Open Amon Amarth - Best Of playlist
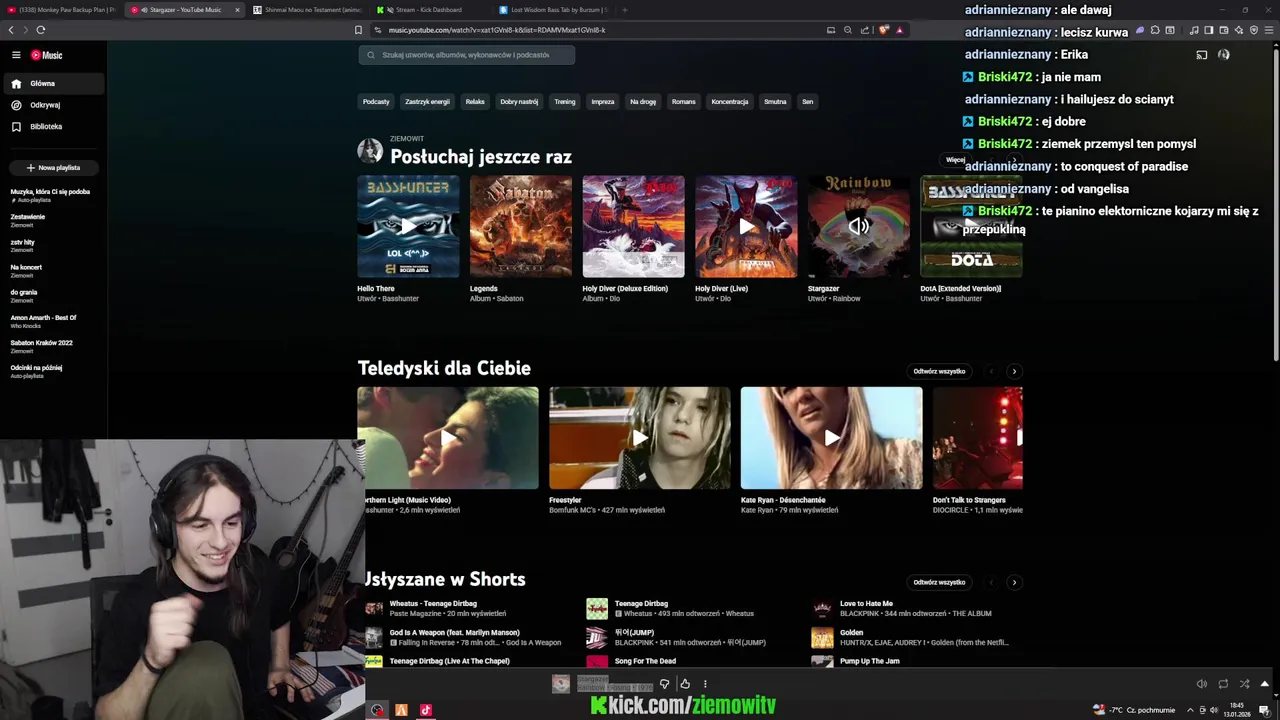 [53, 321]
